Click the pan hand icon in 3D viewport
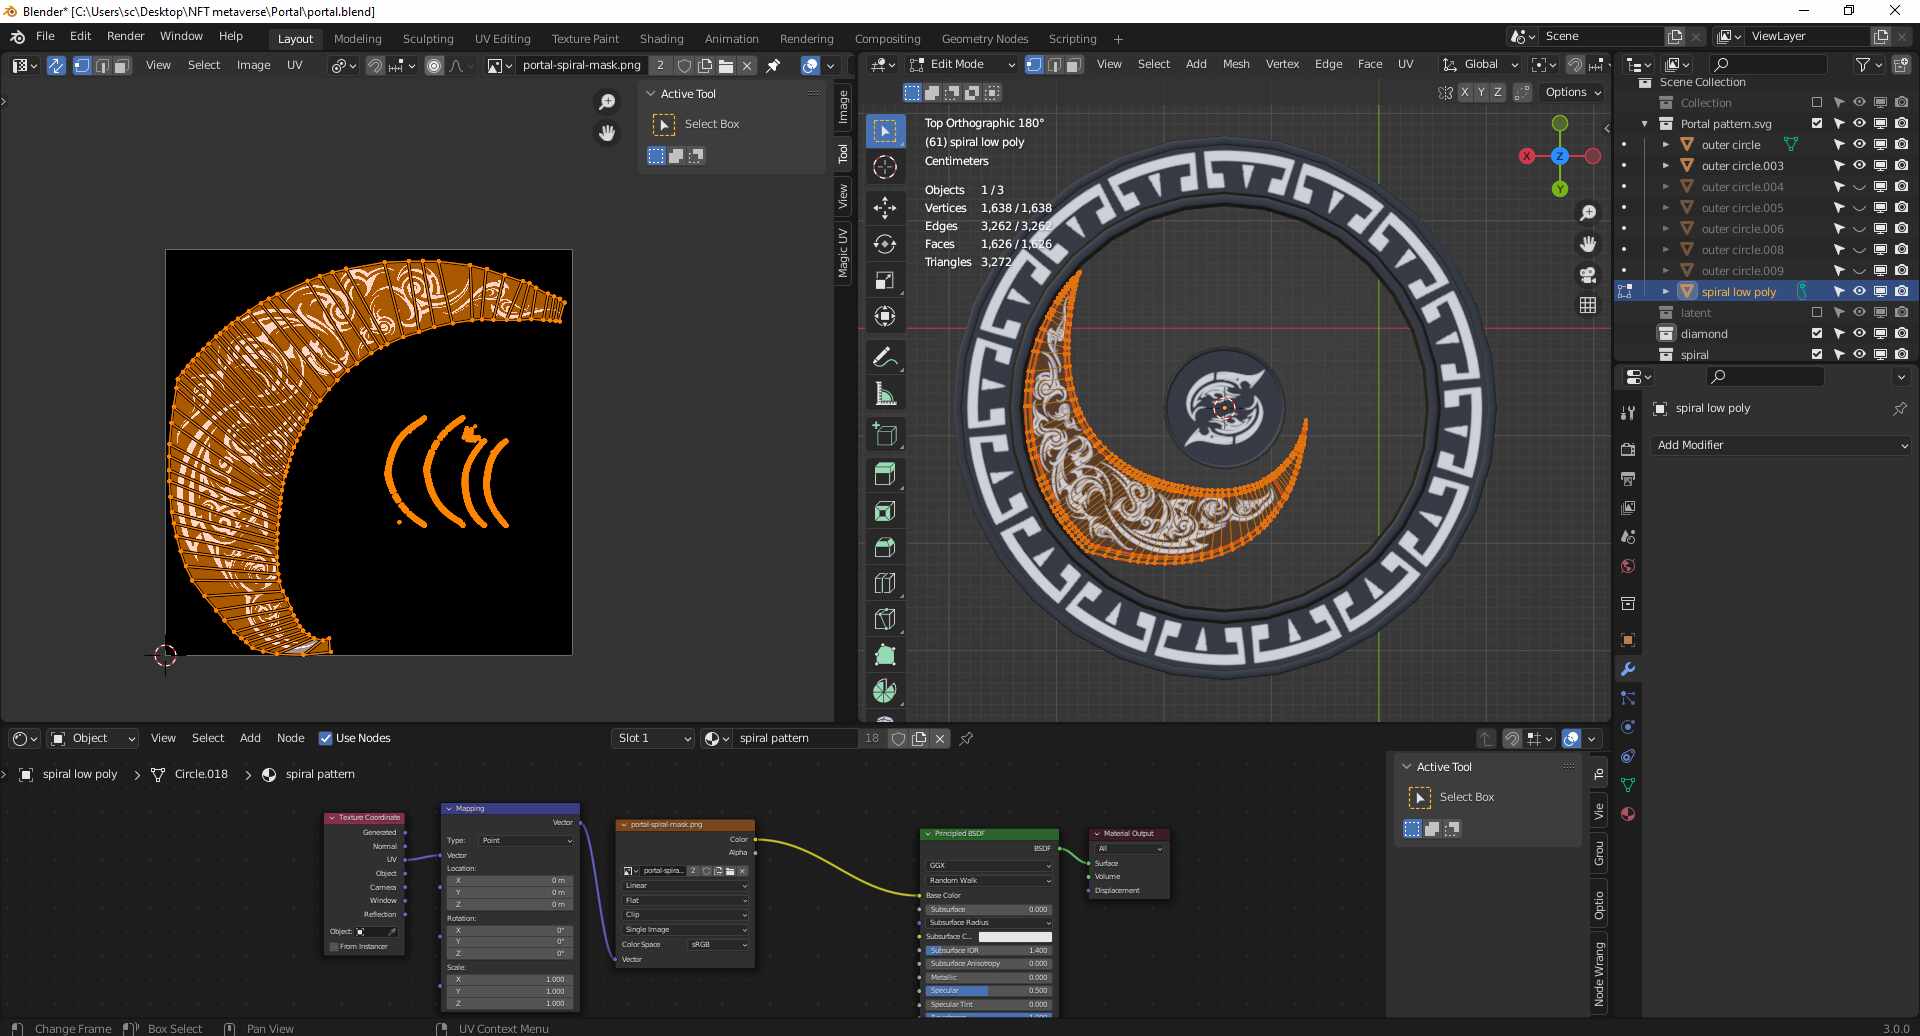The image size is (1920, 1036). coord(1588,244)
